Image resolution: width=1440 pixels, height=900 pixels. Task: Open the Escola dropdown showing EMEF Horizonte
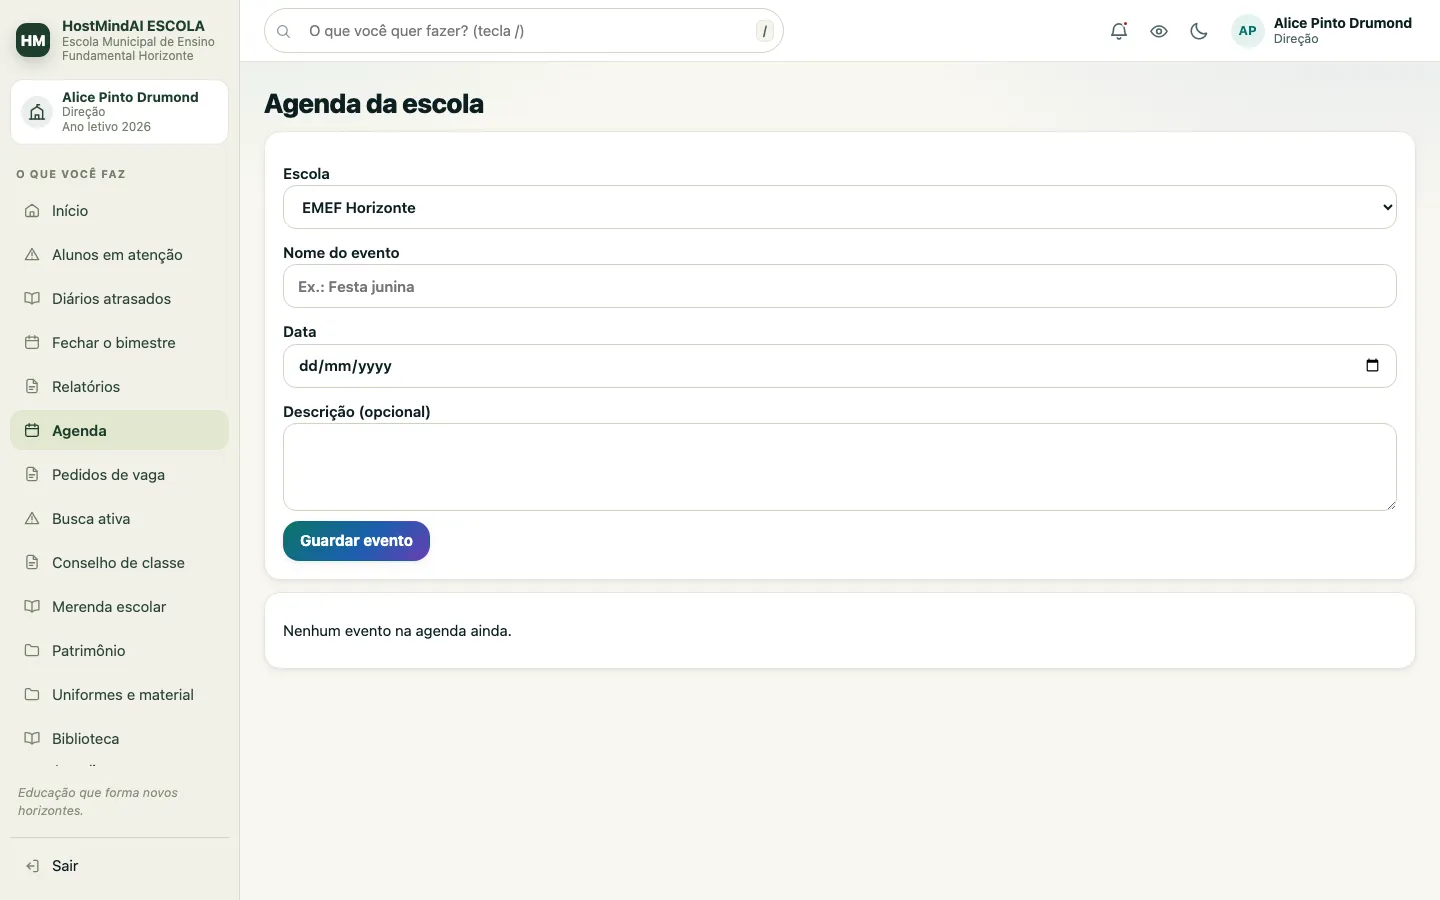840,208
